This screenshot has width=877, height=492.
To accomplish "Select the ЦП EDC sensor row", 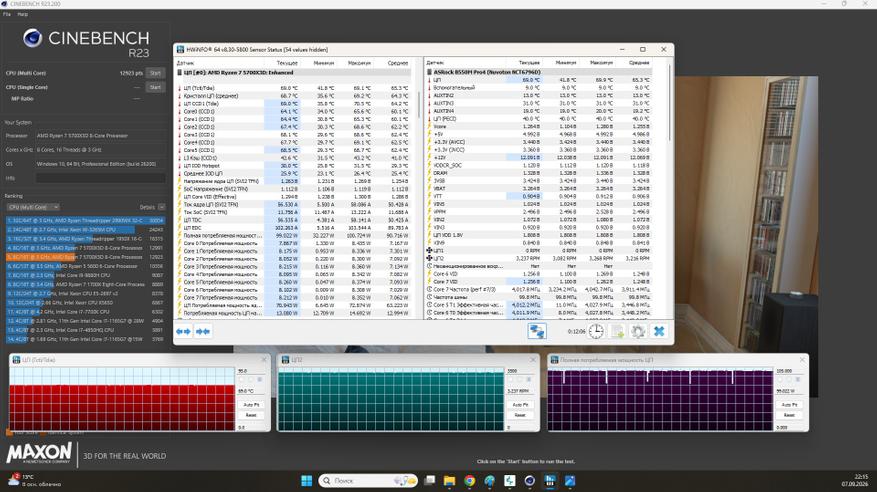I will [295, 228].
